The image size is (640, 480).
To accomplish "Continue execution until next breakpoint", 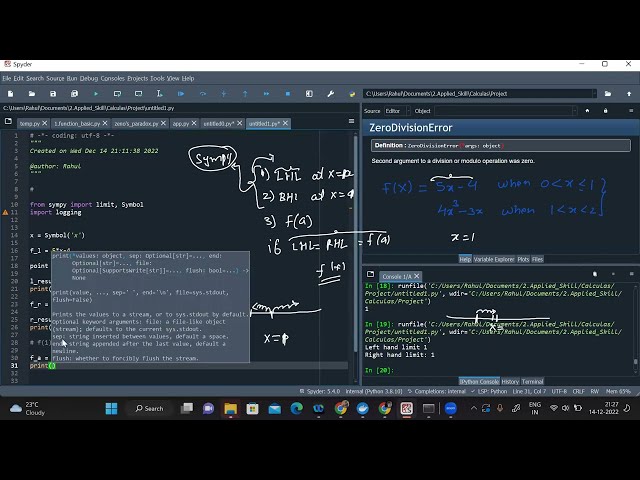I will (x=266, y=94).
